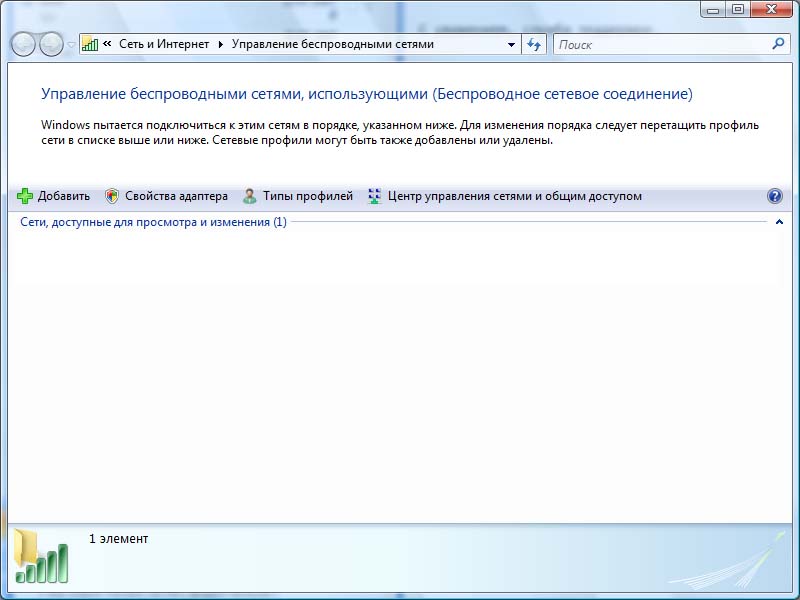Open recent pages dropdown next to Forward
The image size is (800, 600).
pos(71,45)
